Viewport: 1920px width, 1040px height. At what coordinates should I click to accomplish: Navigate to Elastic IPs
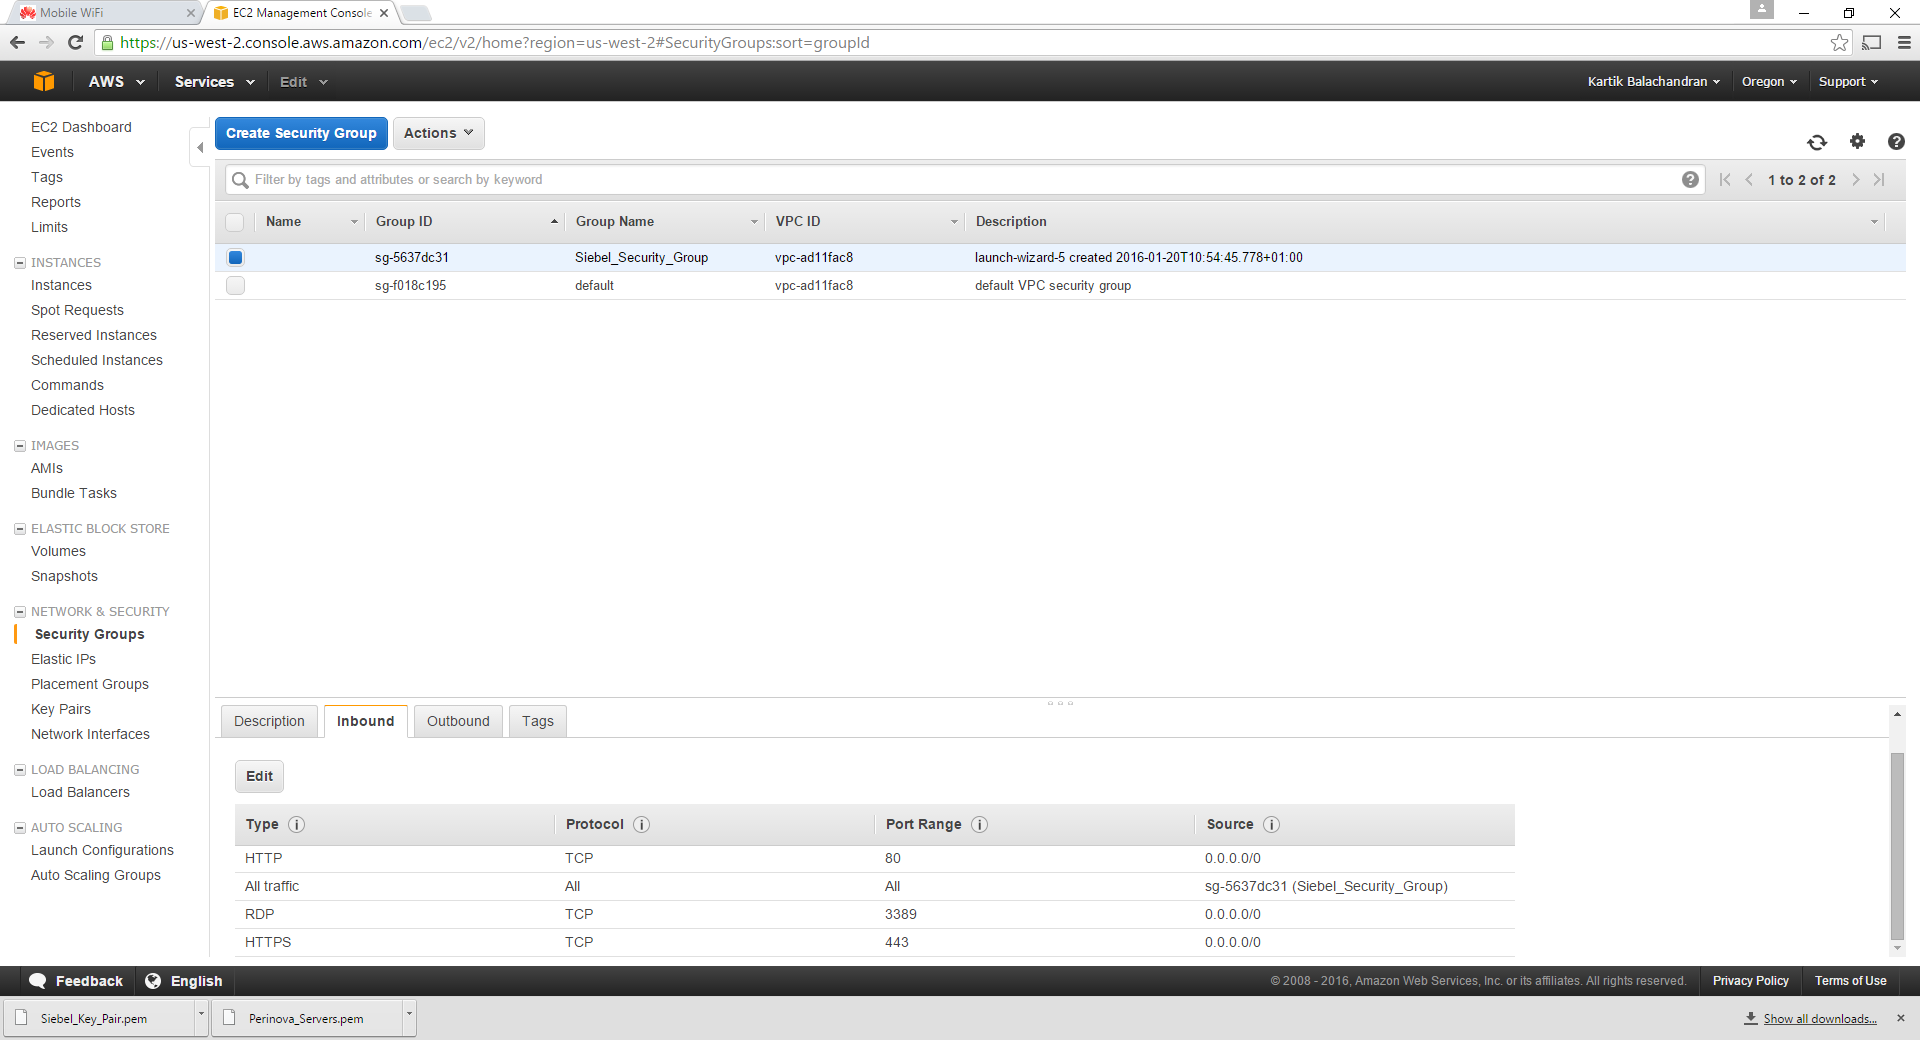coord(63,659)
